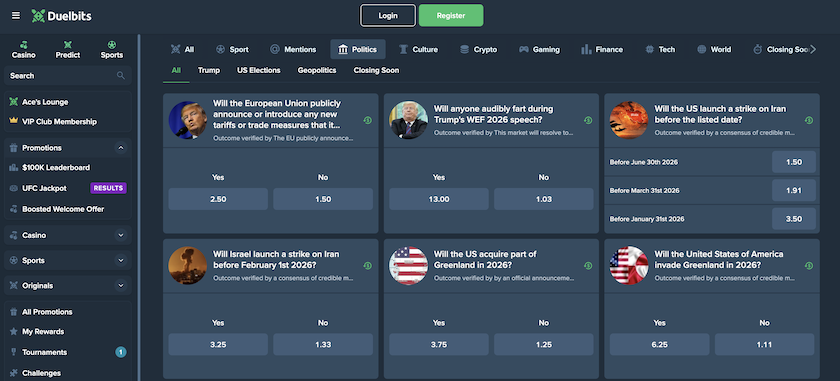Image resolution: width=840 pixels, height=381 pixels.
Task: Click green clock icon on invade Greenland card
Action: click(x=809, y=266)
